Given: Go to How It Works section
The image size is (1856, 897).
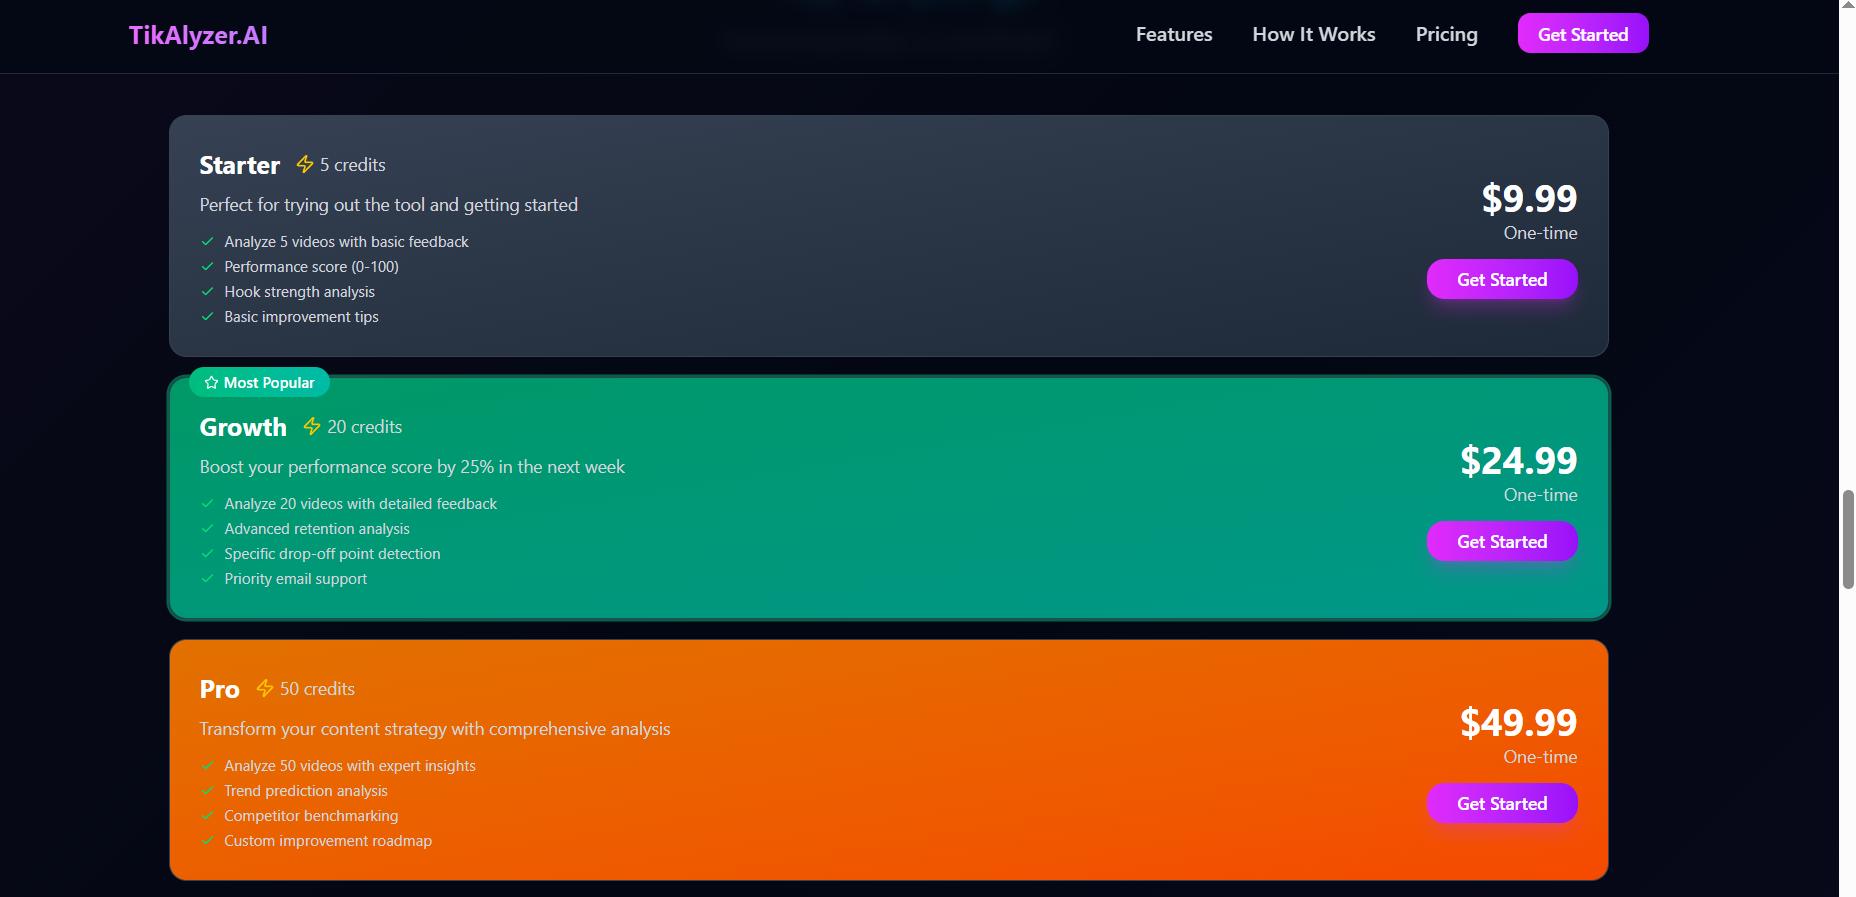Looking at the screenshot, I should [1313, 34].
